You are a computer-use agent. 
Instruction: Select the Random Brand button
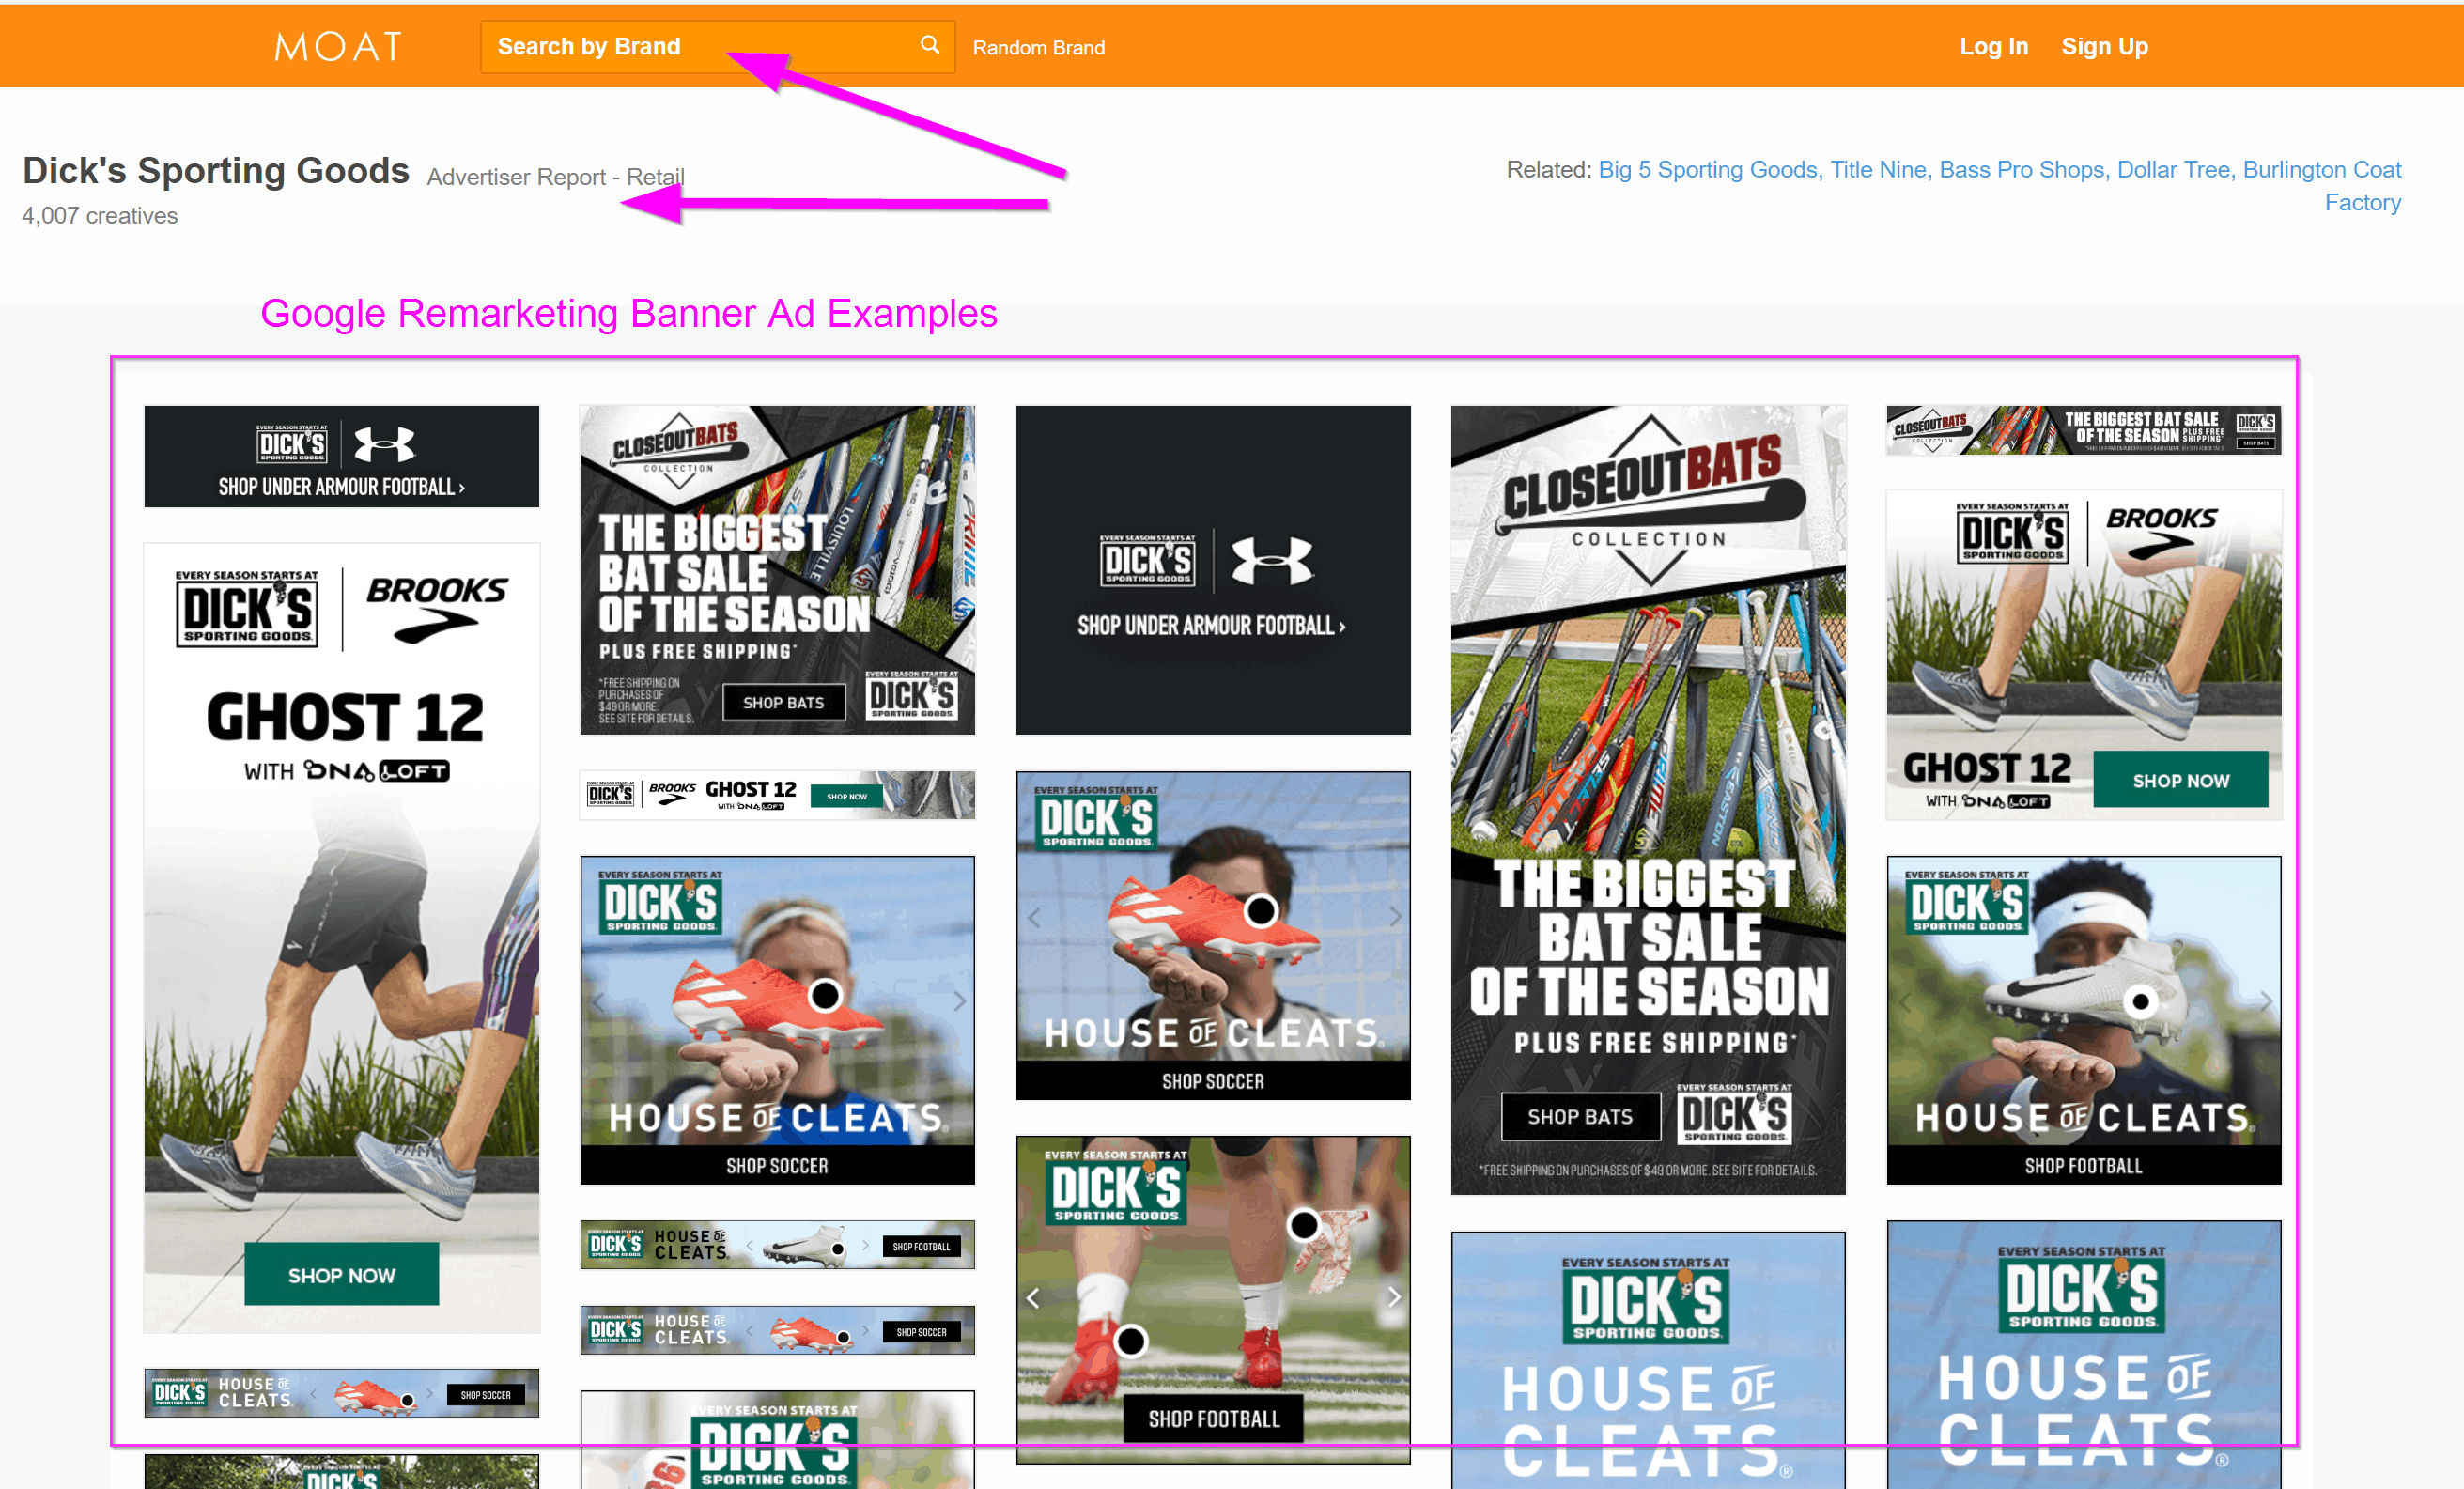[1038, 48]
